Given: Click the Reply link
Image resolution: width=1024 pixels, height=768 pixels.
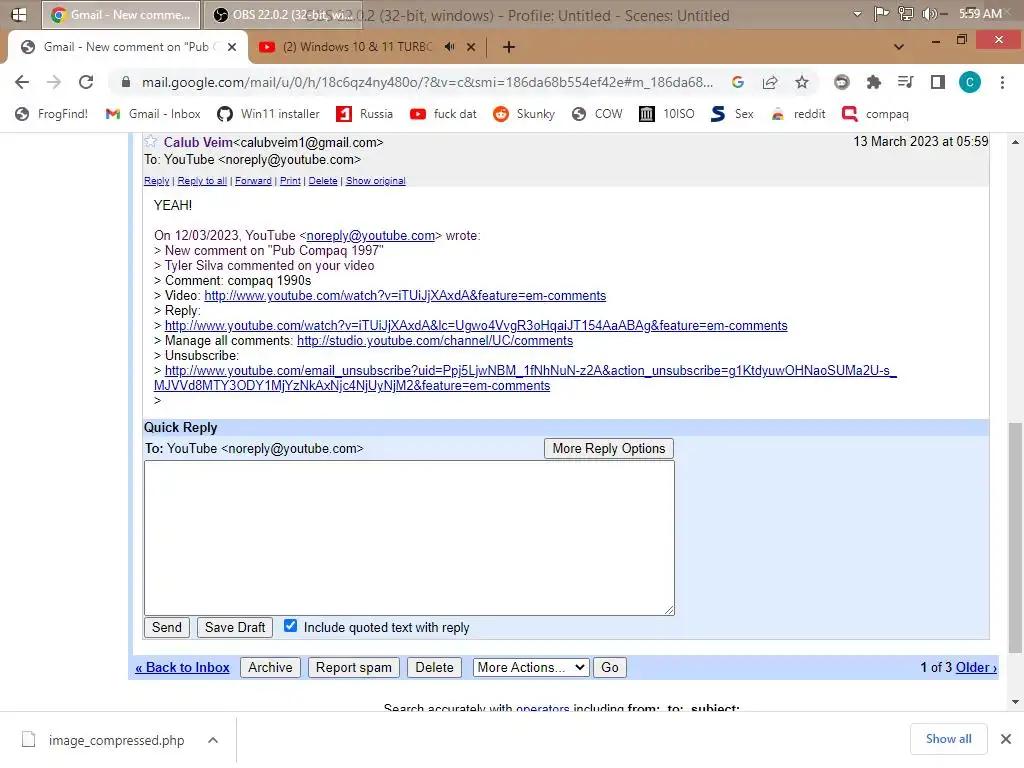Looking at the screenshot, I should [x=157, y=181].
